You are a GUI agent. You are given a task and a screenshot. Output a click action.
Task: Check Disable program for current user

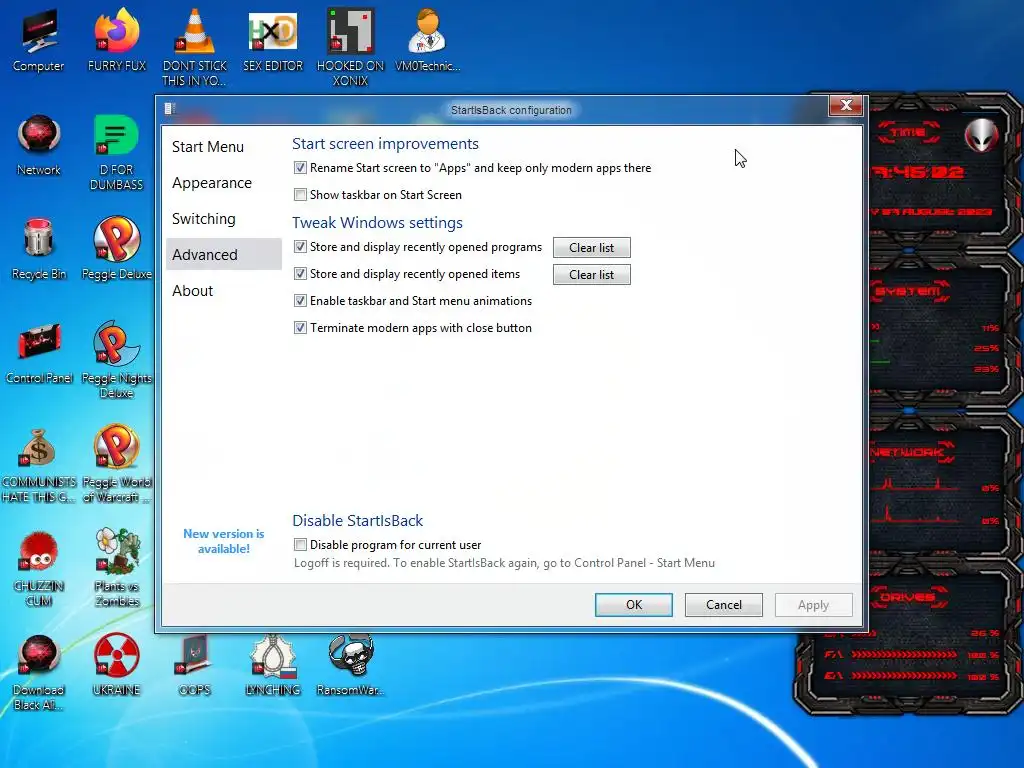coord(300,545)
